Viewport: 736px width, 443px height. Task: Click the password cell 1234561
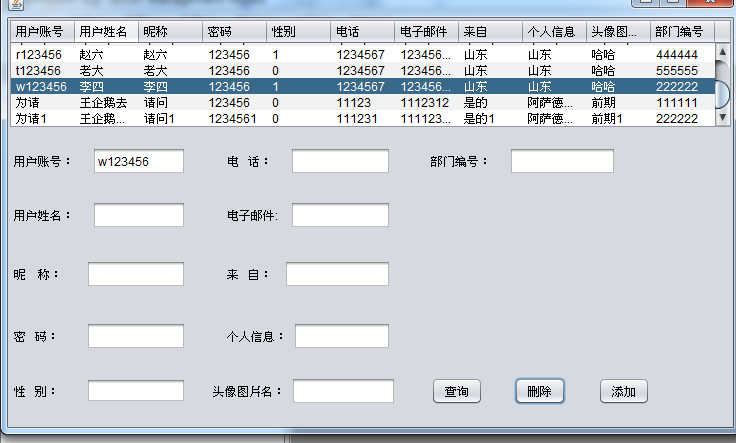tap(232, 118)
